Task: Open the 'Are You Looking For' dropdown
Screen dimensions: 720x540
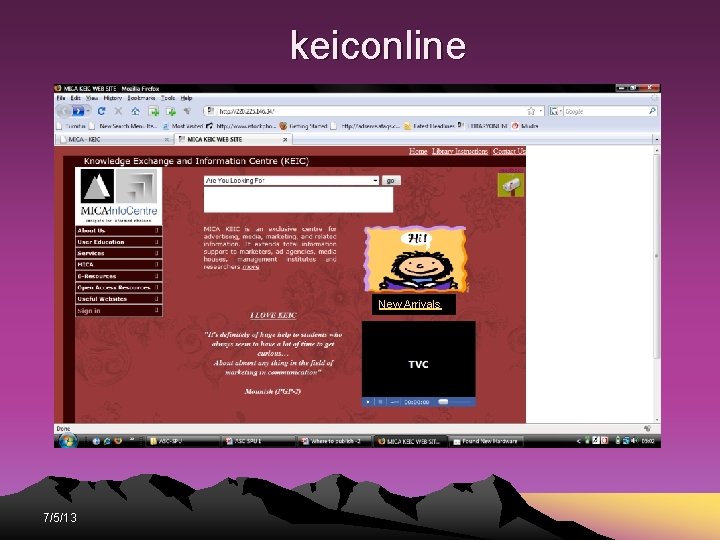Action: [x=375, y=180]
